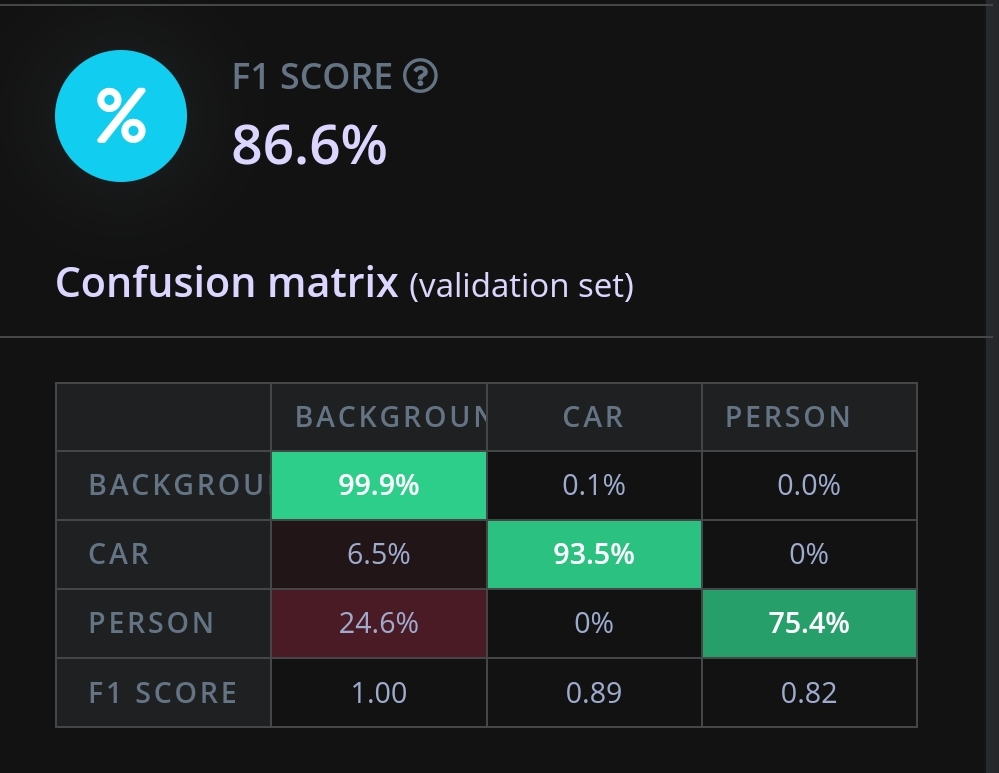Click the red 24.6% misclassification cell

(379, 623)
